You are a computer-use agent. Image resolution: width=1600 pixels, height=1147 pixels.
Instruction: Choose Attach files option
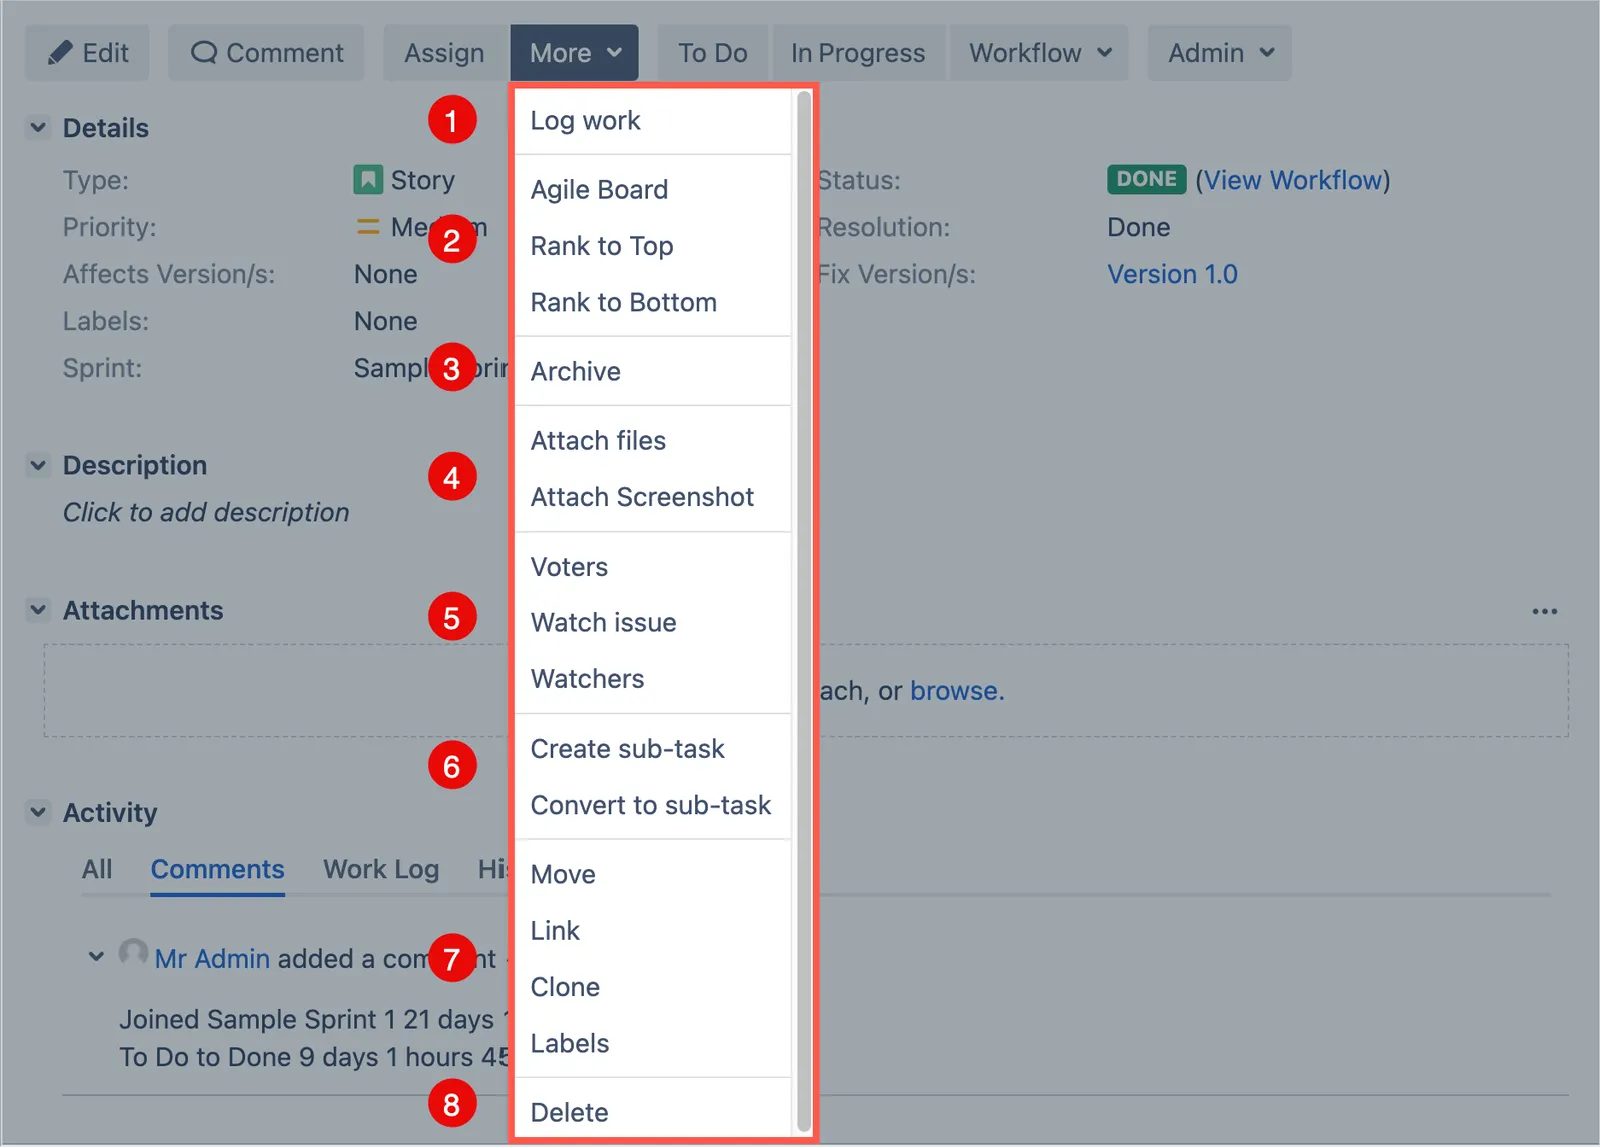coord(654,441)
